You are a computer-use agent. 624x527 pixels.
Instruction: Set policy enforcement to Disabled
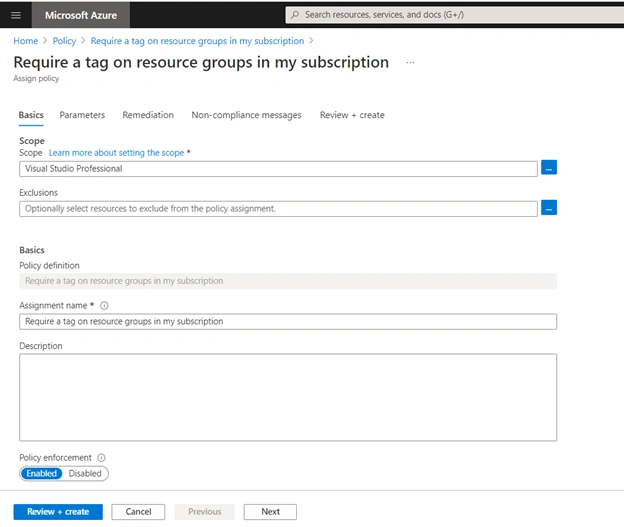click(x=85, y=474)
